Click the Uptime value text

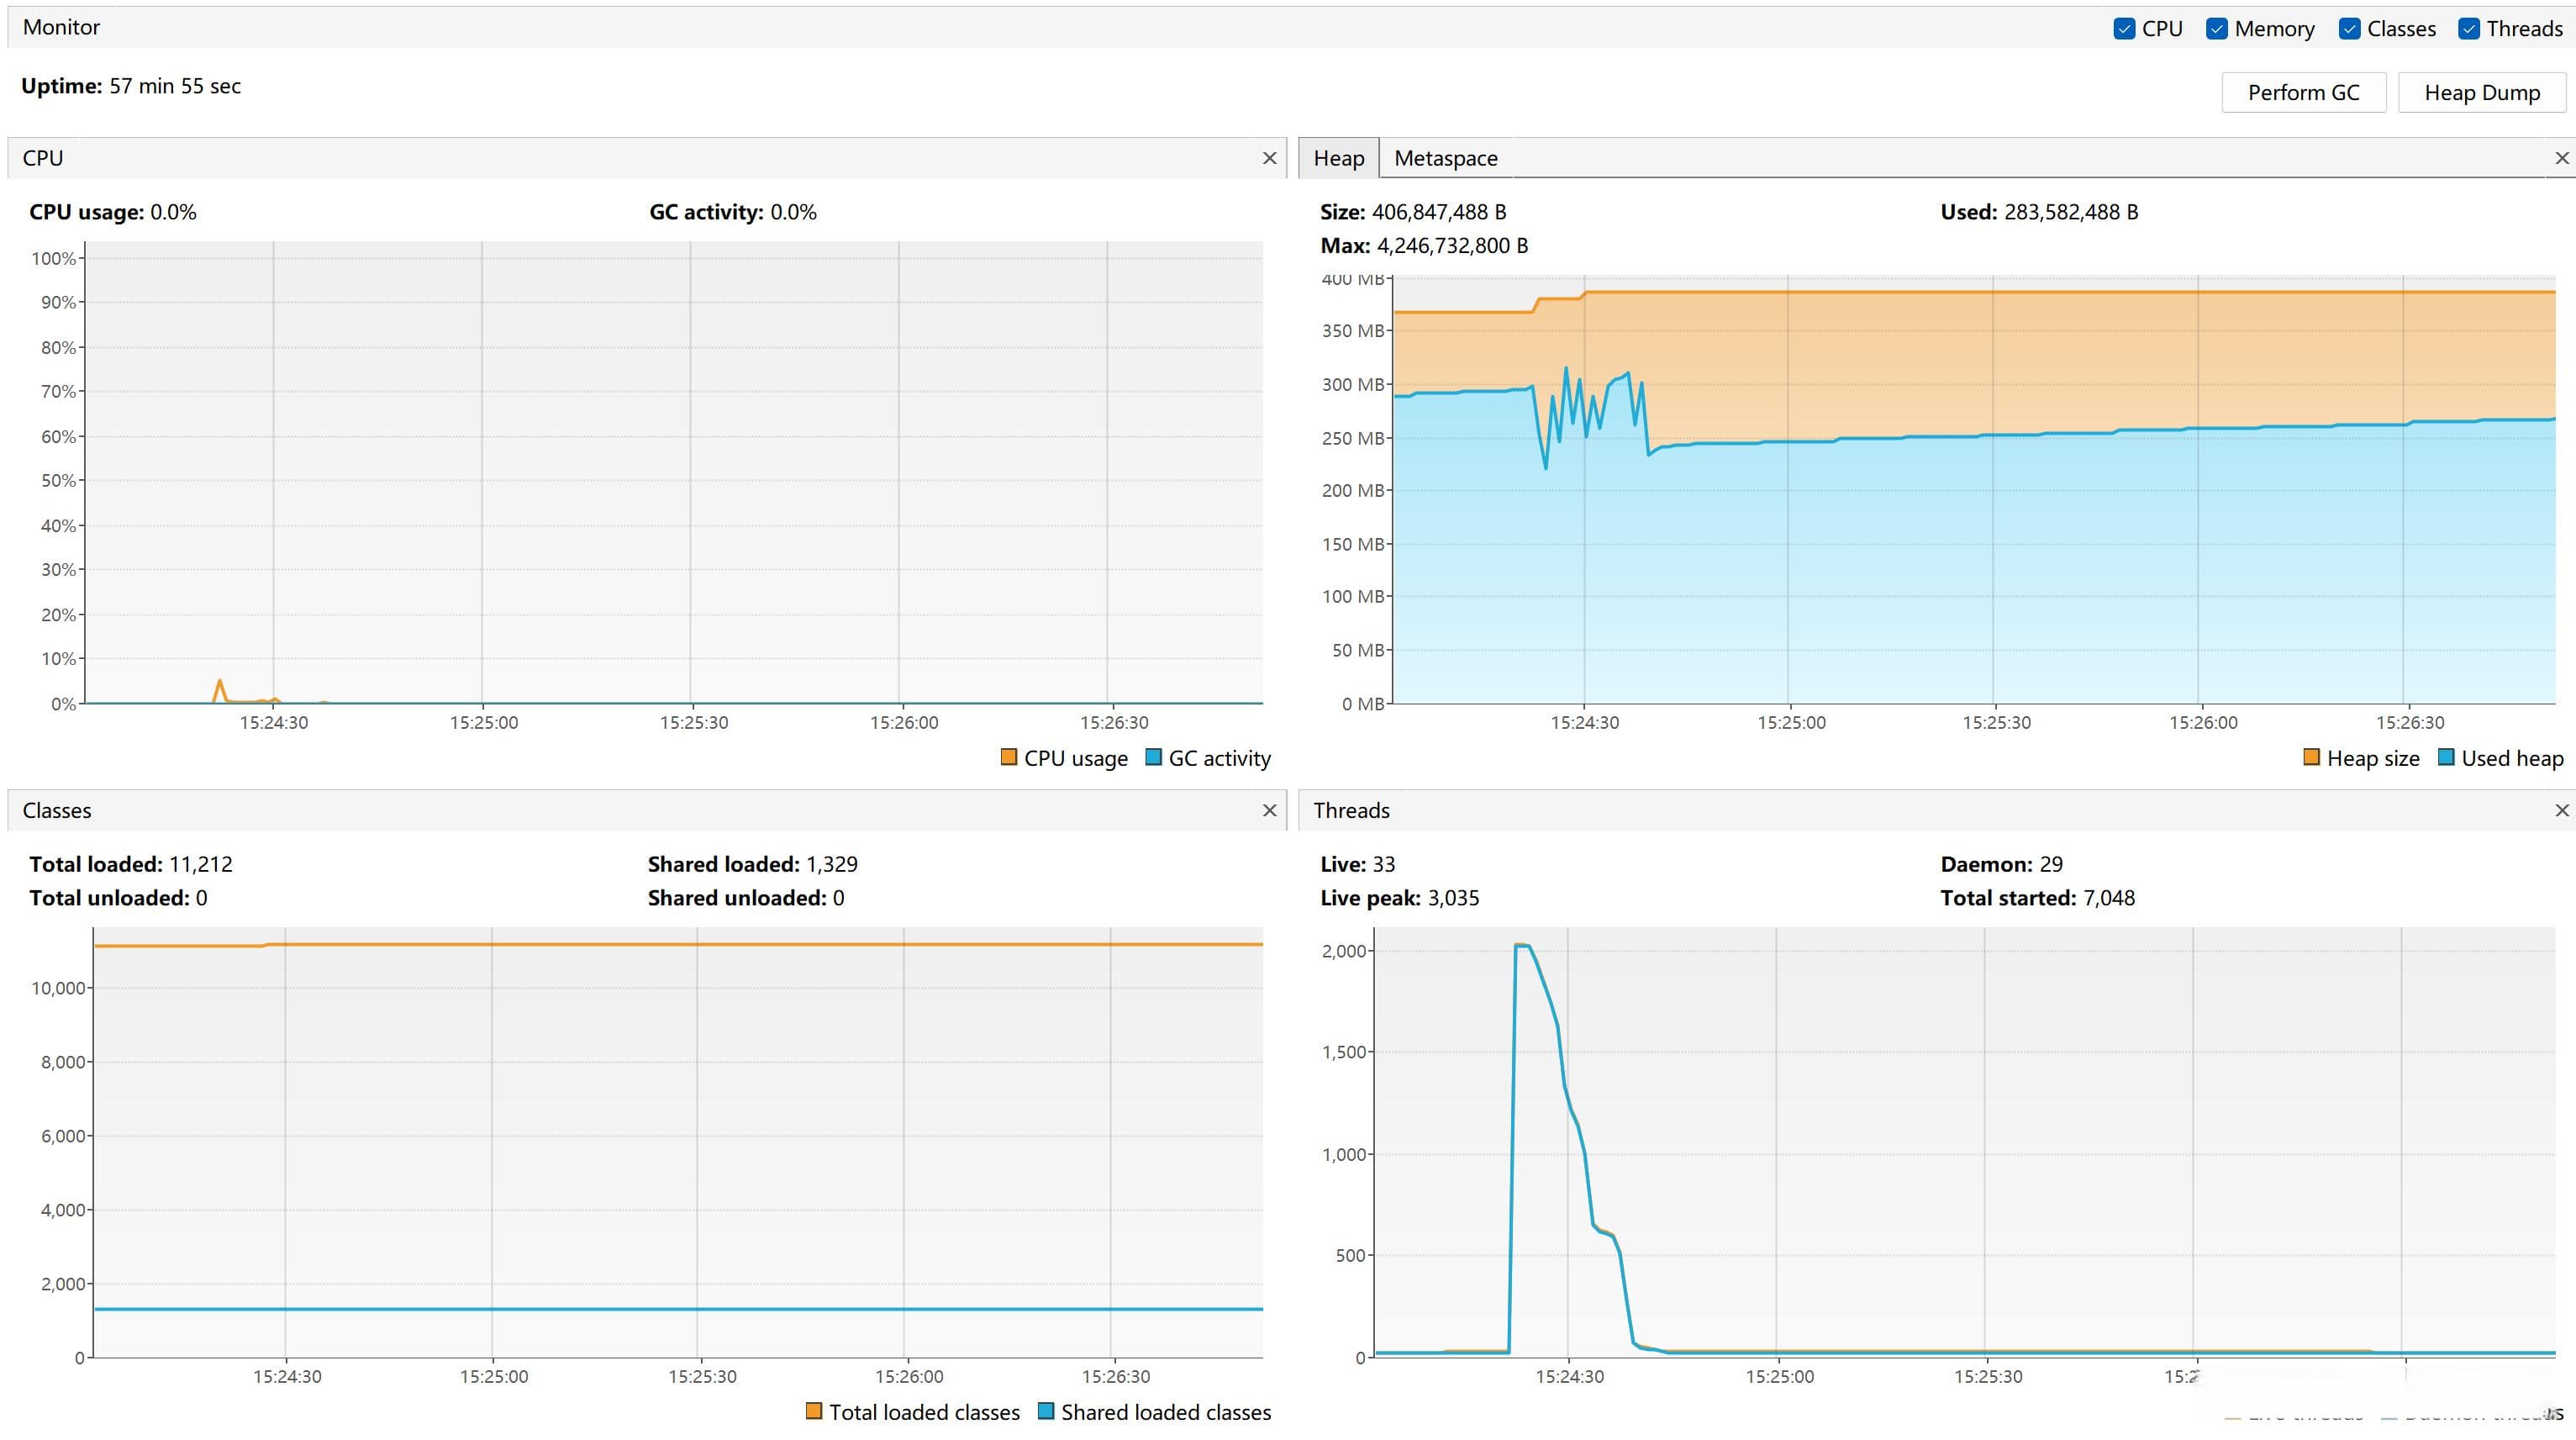point(175,86)
